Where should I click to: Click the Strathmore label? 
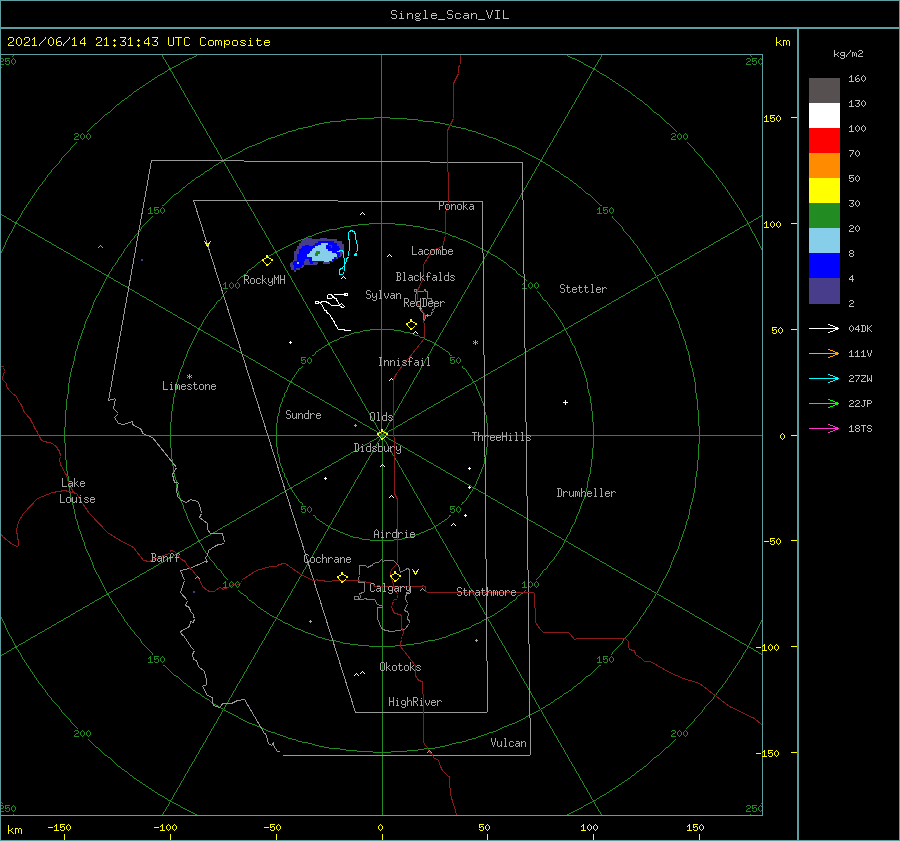(x=486, y=592)
